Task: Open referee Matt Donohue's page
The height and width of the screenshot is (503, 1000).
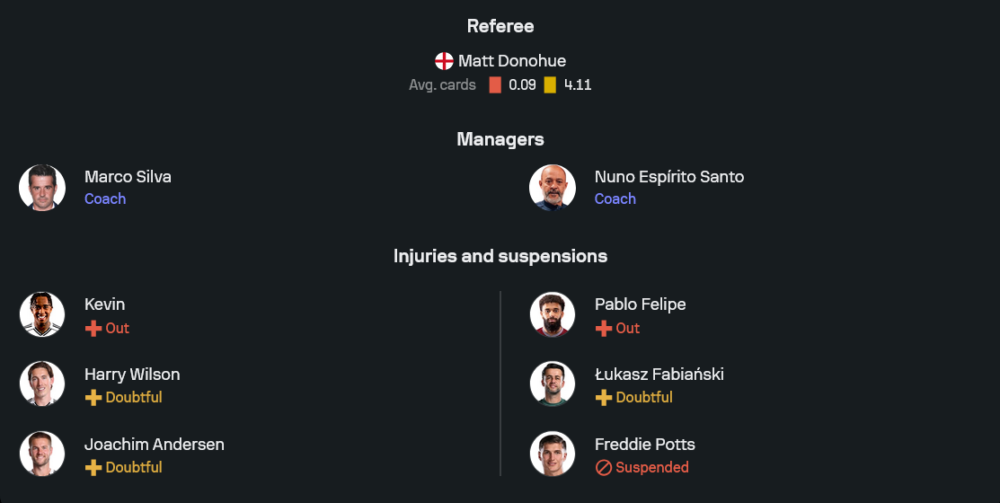Action: coord(512,61)
